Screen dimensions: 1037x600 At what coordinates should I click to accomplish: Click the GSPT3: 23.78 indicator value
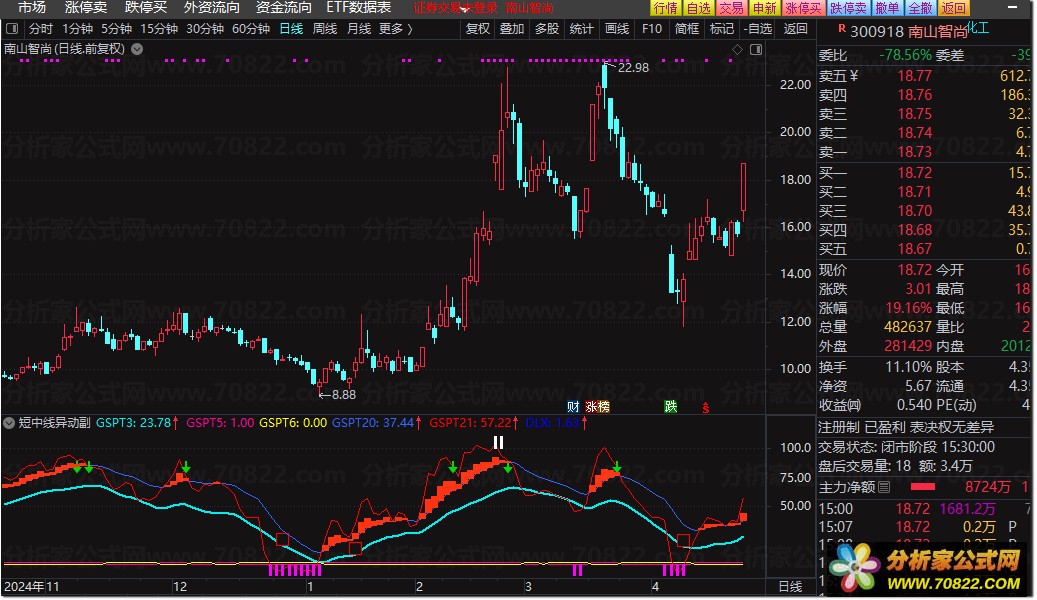(x=134, y=423)
